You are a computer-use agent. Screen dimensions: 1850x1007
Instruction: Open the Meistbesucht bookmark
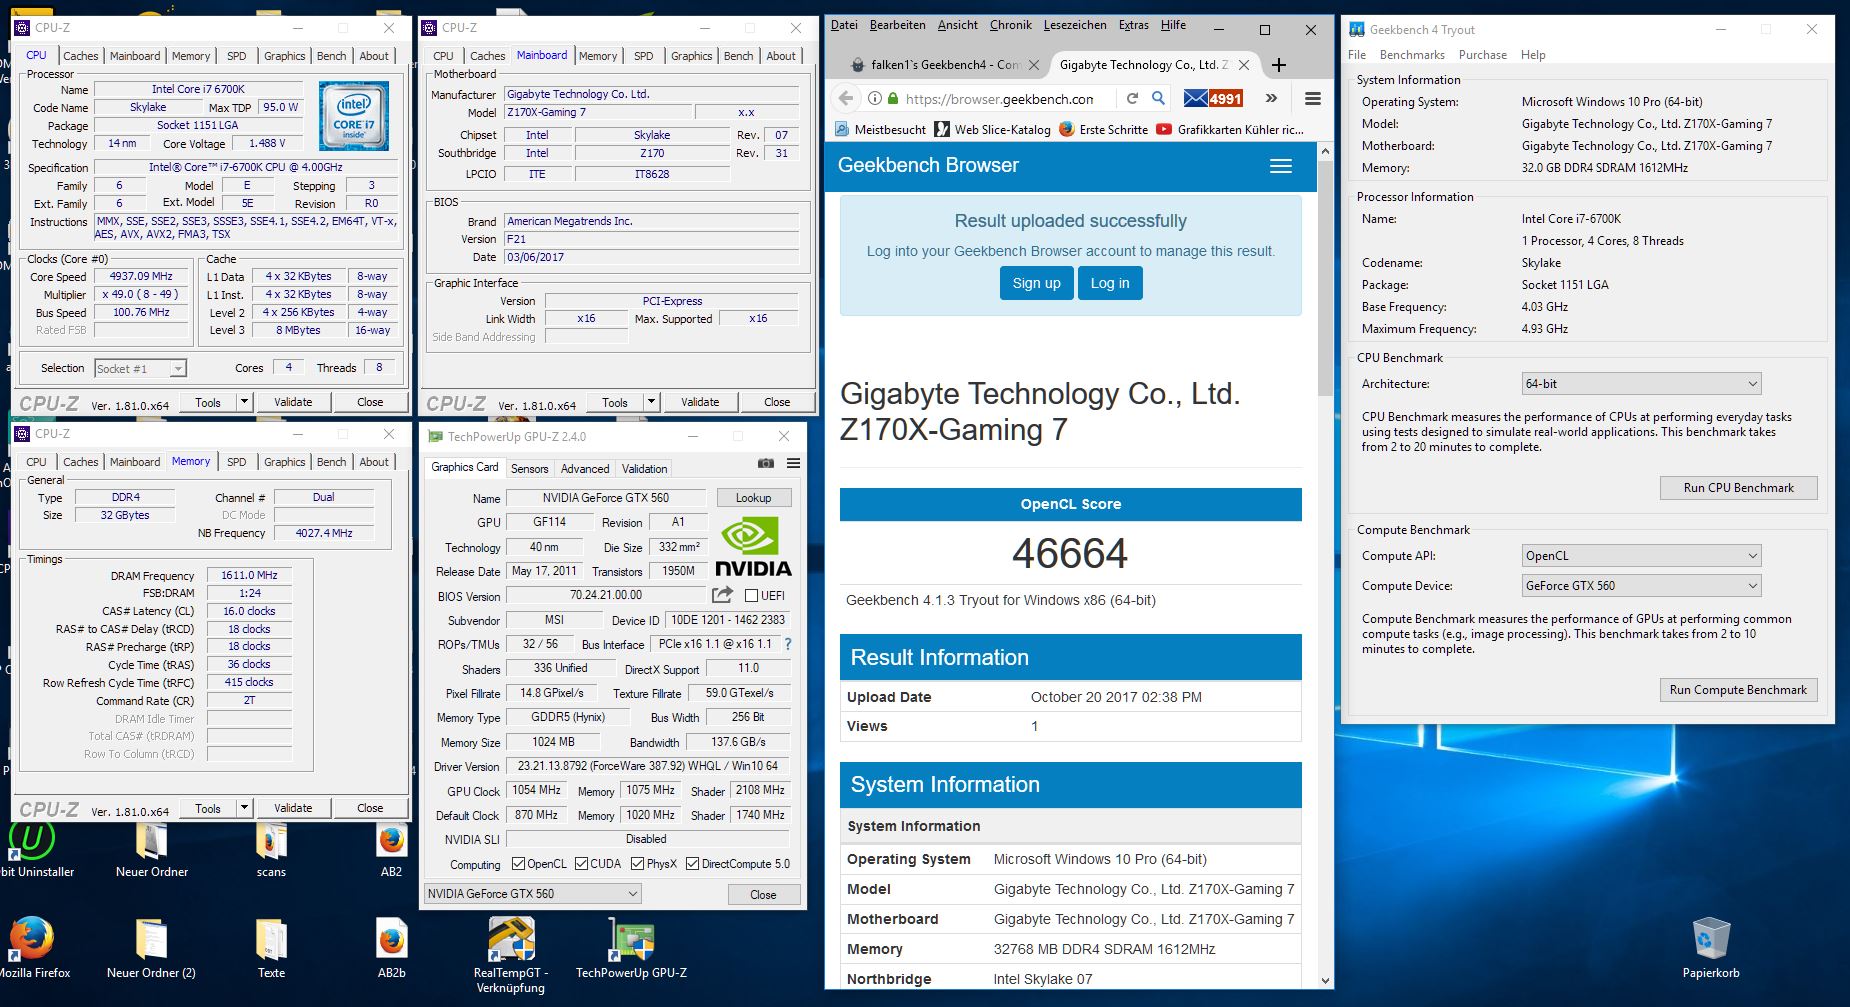pyautogui.click(x=880, y=129)
